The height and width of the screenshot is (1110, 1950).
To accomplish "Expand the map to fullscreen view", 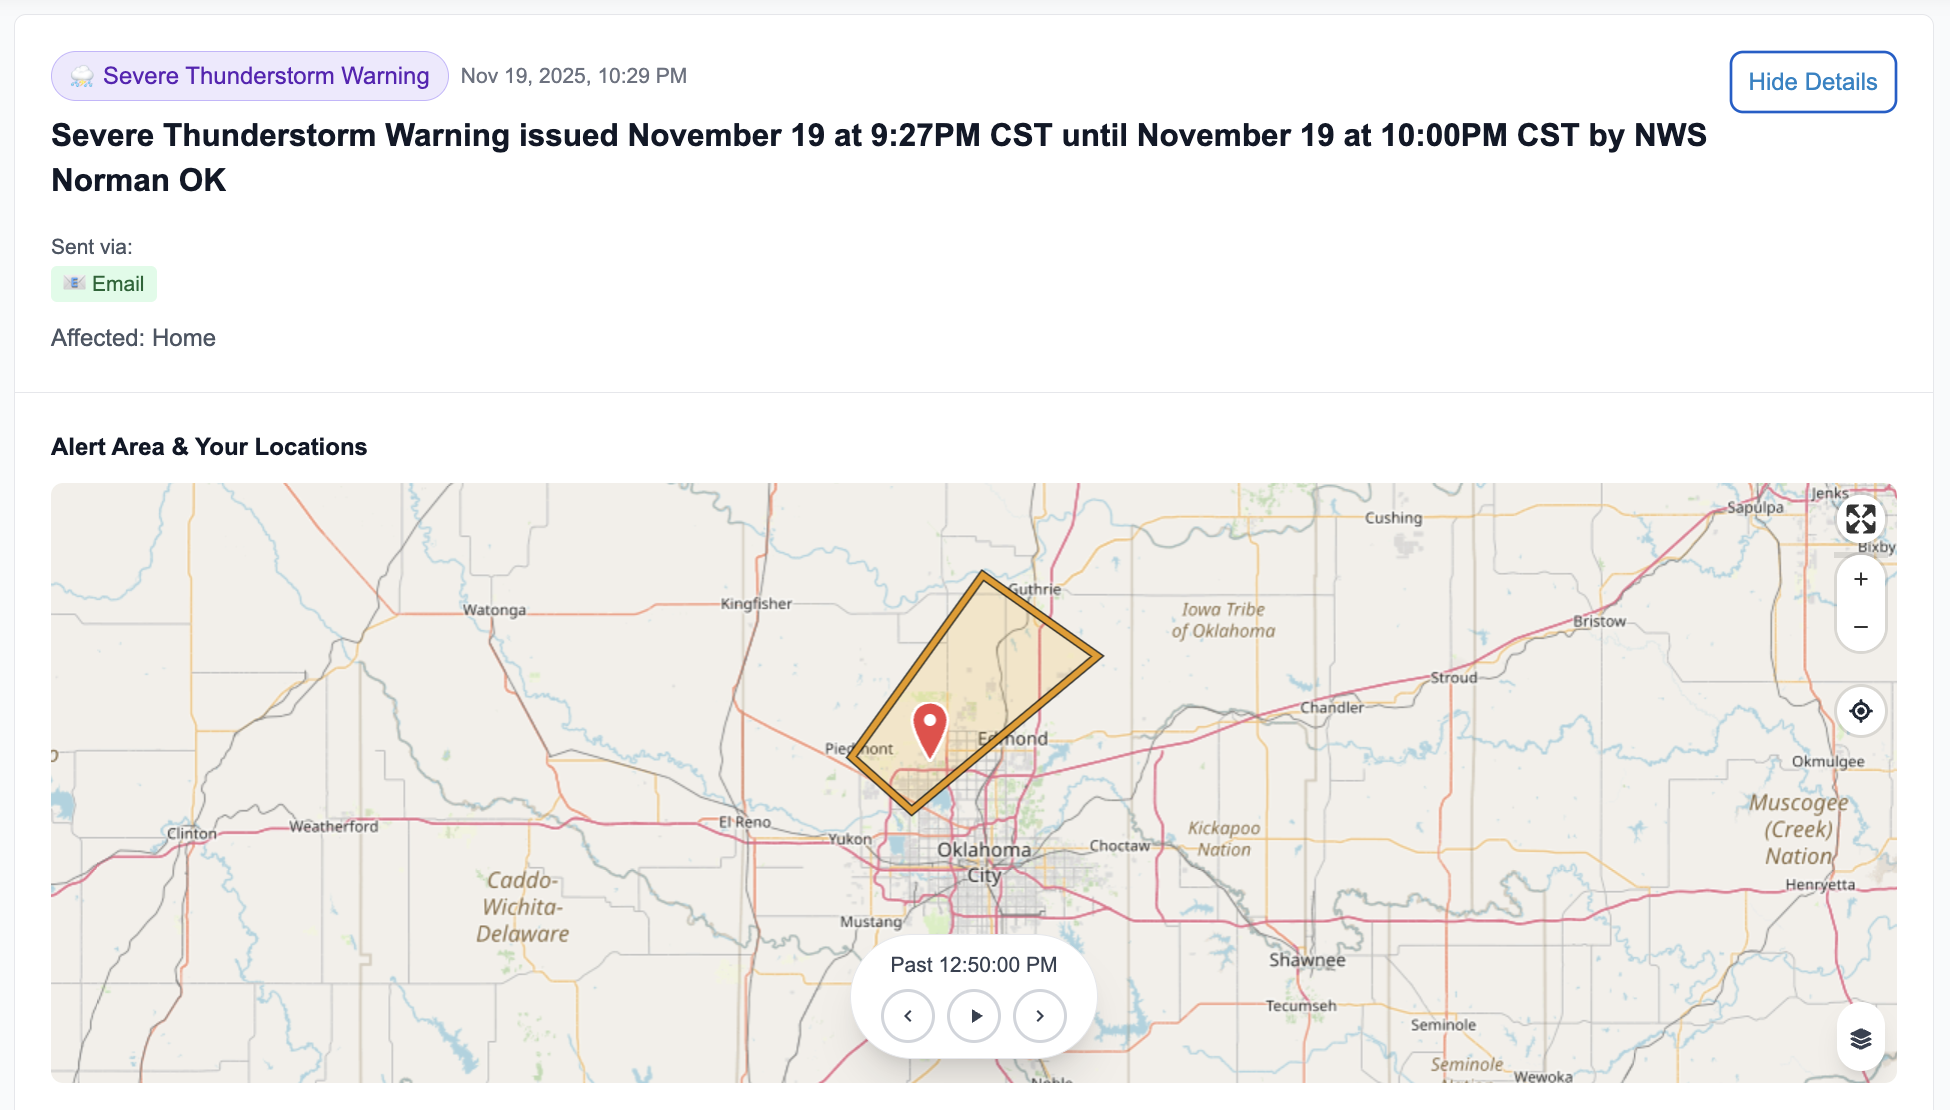I will click(x=1860, y=520).
